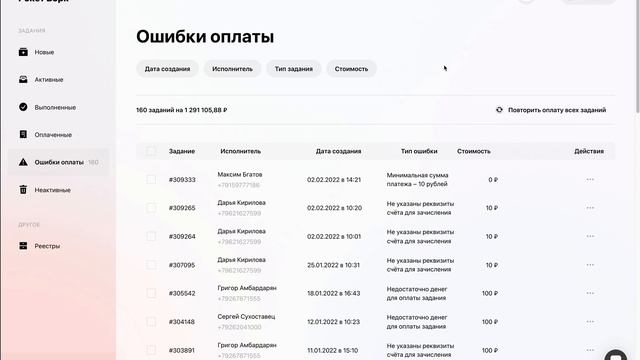Check the box for task #309264
Screen dimensions: 640x360
(151, 236)
